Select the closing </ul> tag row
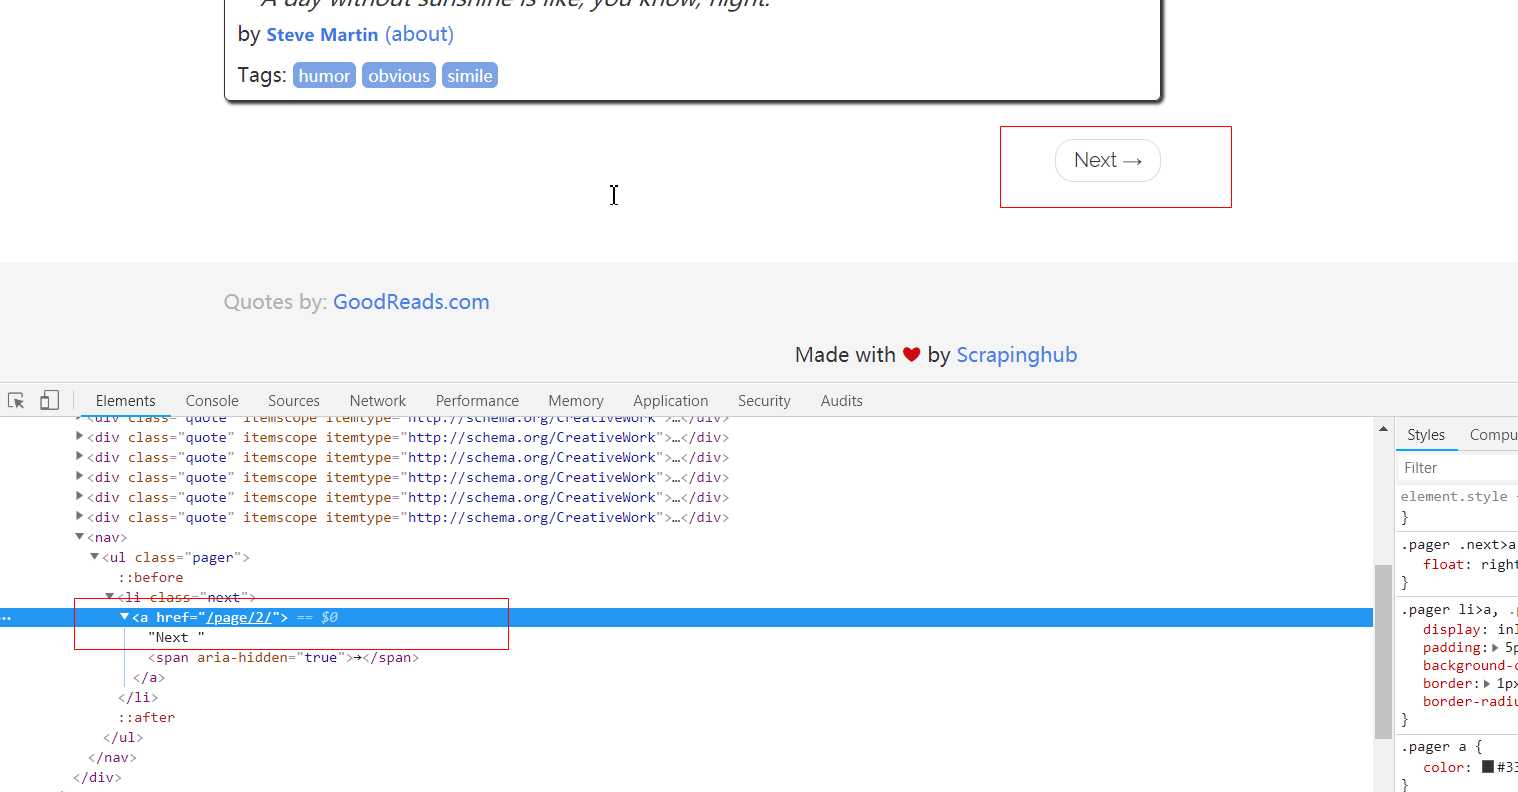This screenshot has height=792, width=1518. coord(123,737)
